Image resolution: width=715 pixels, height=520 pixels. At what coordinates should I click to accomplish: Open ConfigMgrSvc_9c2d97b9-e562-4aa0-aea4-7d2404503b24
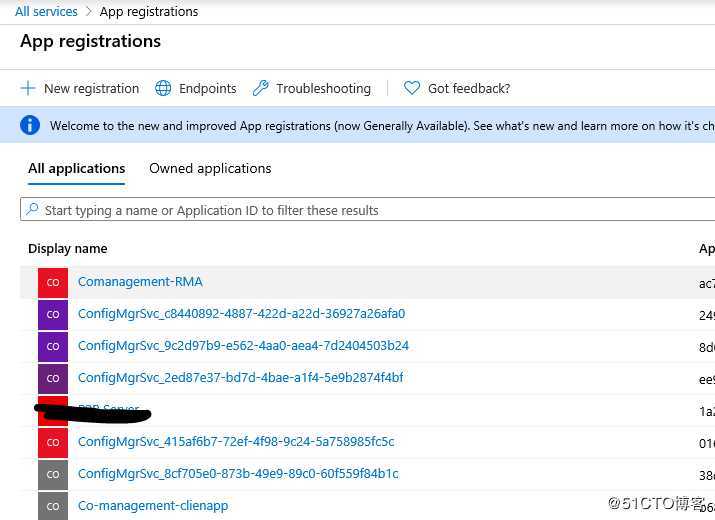tap(243, 346)
